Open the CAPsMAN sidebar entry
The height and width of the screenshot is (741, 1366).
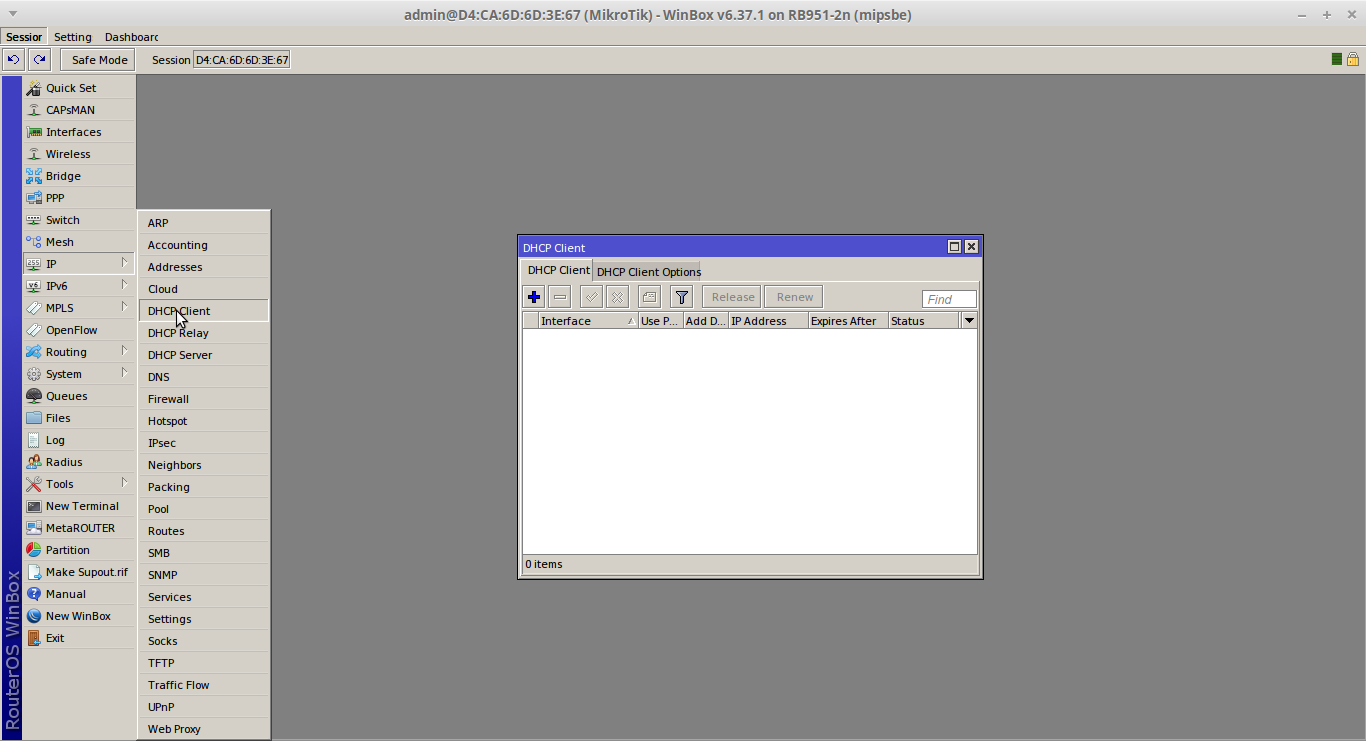[x=79, y=110]
